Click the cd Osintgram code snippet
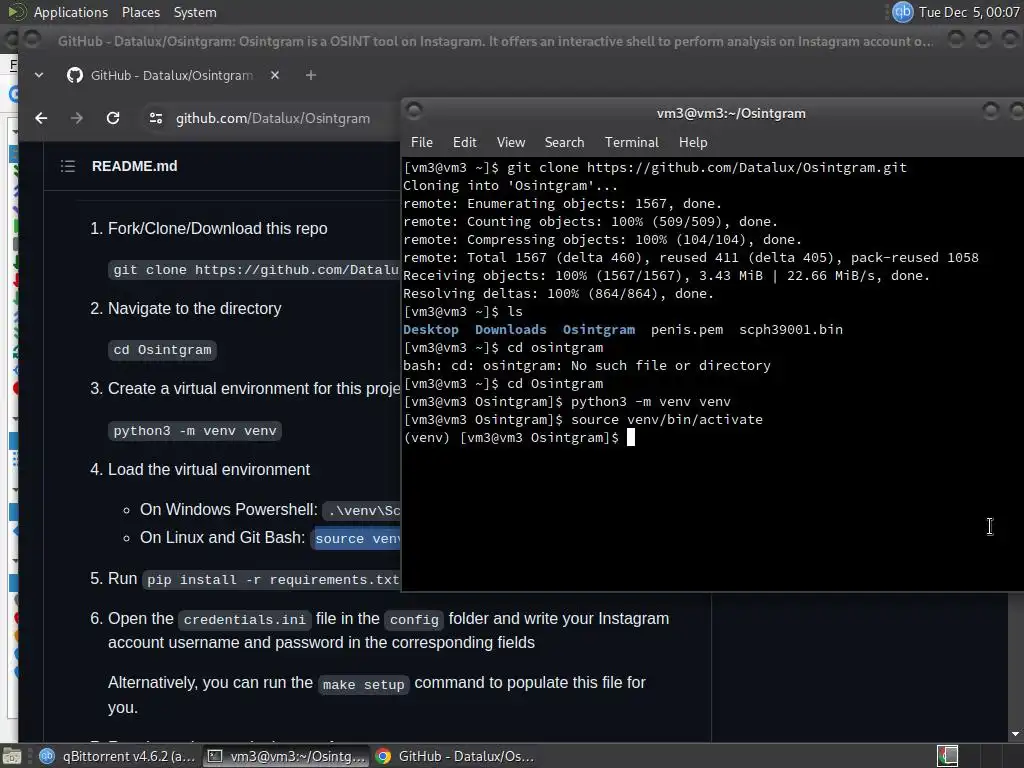Image resolution: width=1024 pixels, height=768 pixels. click(162, 350)
